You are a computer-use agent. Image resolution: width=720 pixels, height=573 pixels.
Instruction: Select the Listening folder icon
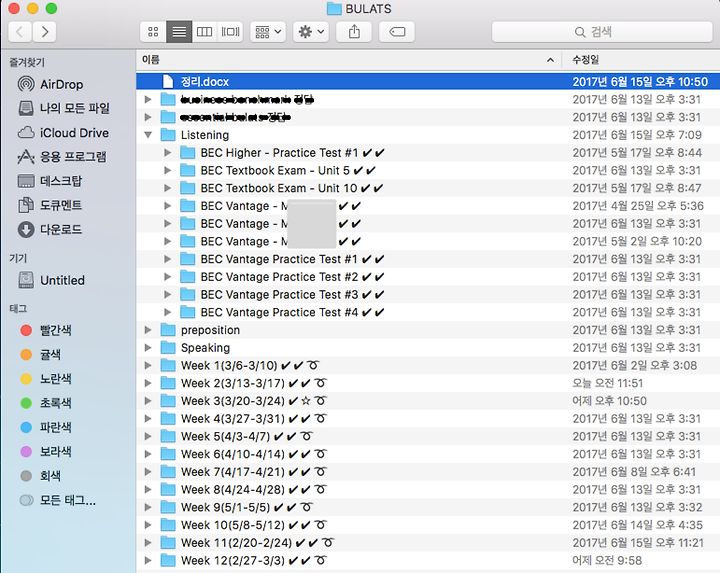point(168,135)
